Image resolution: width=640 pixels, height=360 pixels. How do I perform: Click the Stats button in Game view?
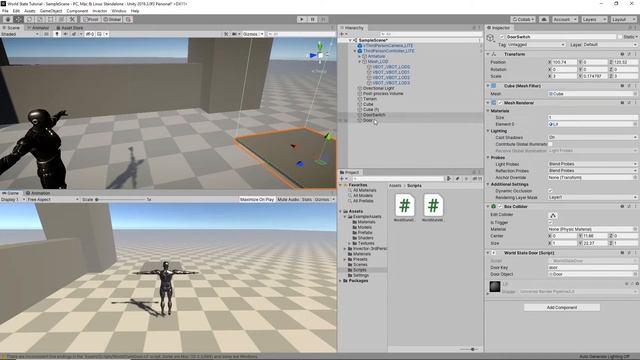[307, 200]
